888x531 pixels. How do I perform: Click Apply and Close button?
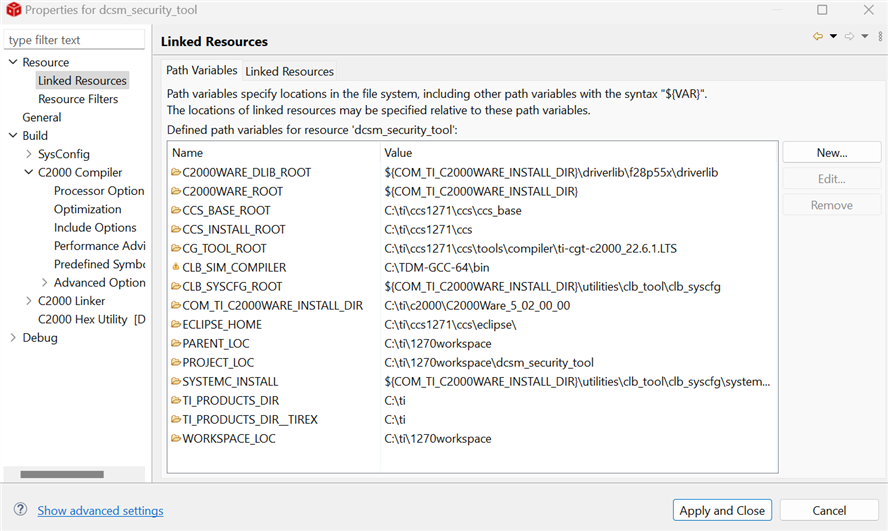pos(722,510)
